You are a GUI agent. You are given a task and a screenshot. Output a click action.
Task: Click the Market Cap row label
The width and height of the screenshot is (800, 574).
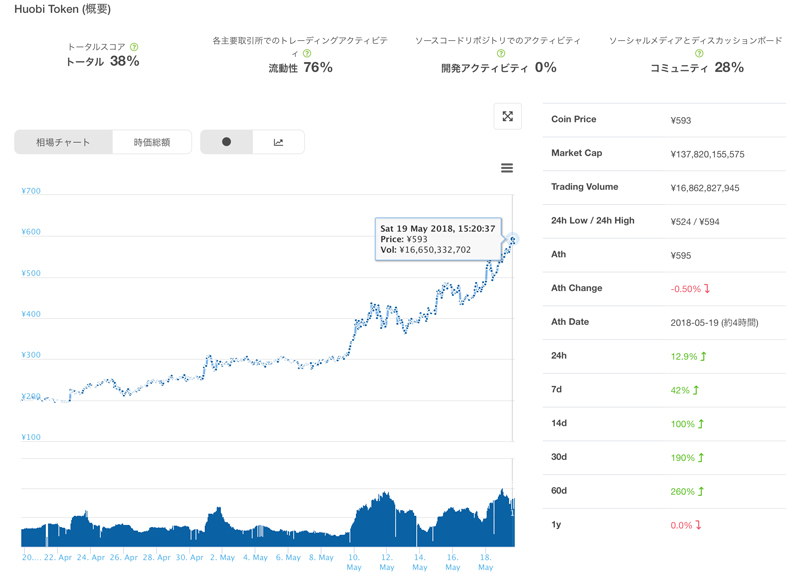[x=577, y=153]
